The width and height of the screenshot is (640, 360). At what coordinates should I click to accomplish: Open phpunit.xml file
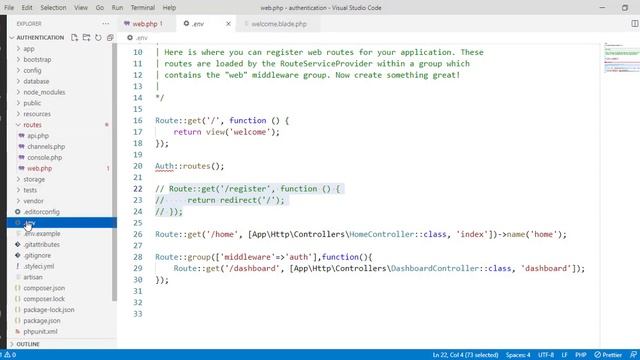pos(40,331)
